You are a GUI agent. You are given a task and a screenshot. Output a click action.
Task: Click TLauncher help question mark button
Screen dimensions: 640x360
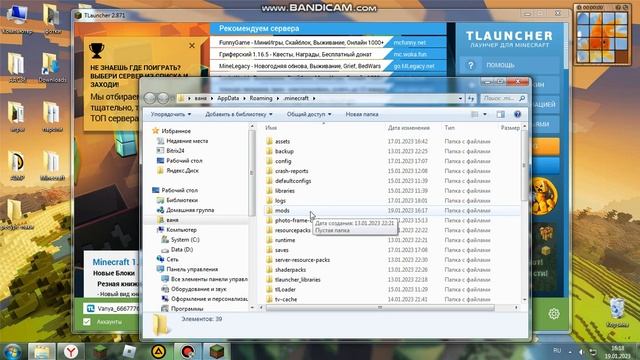pos(471,65)
